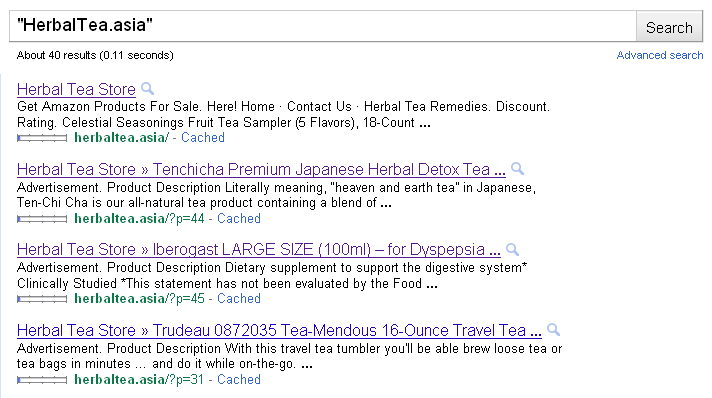Click the green URL herbaltea.asia/?p=45
Viewport: 712px width, 398px height.
tap(139, 298)
